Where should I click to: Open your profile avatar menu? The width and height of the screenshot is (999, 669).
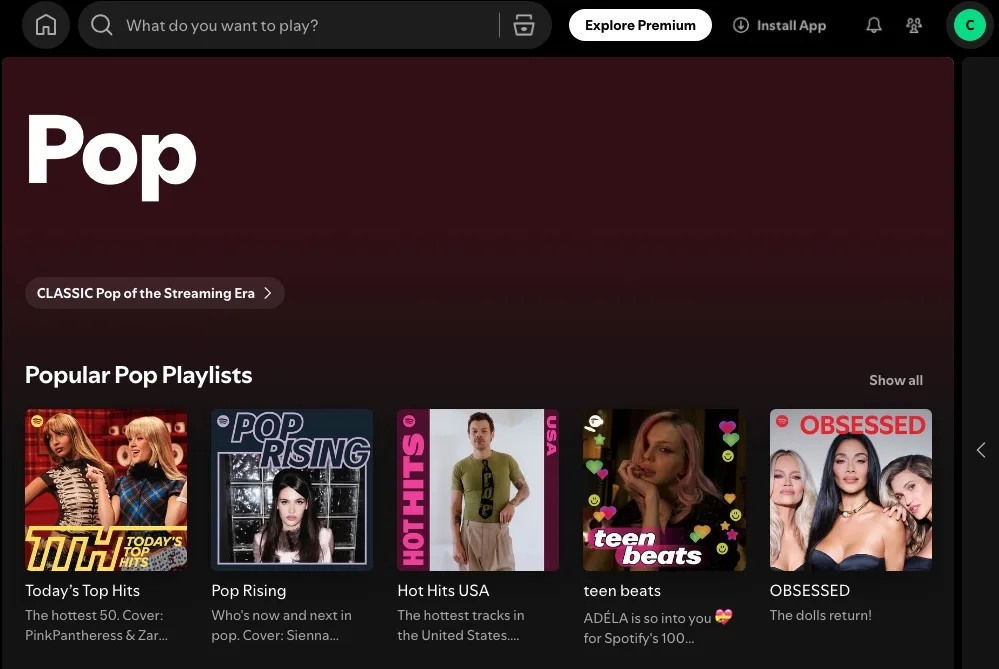click(x=969, y=25)
